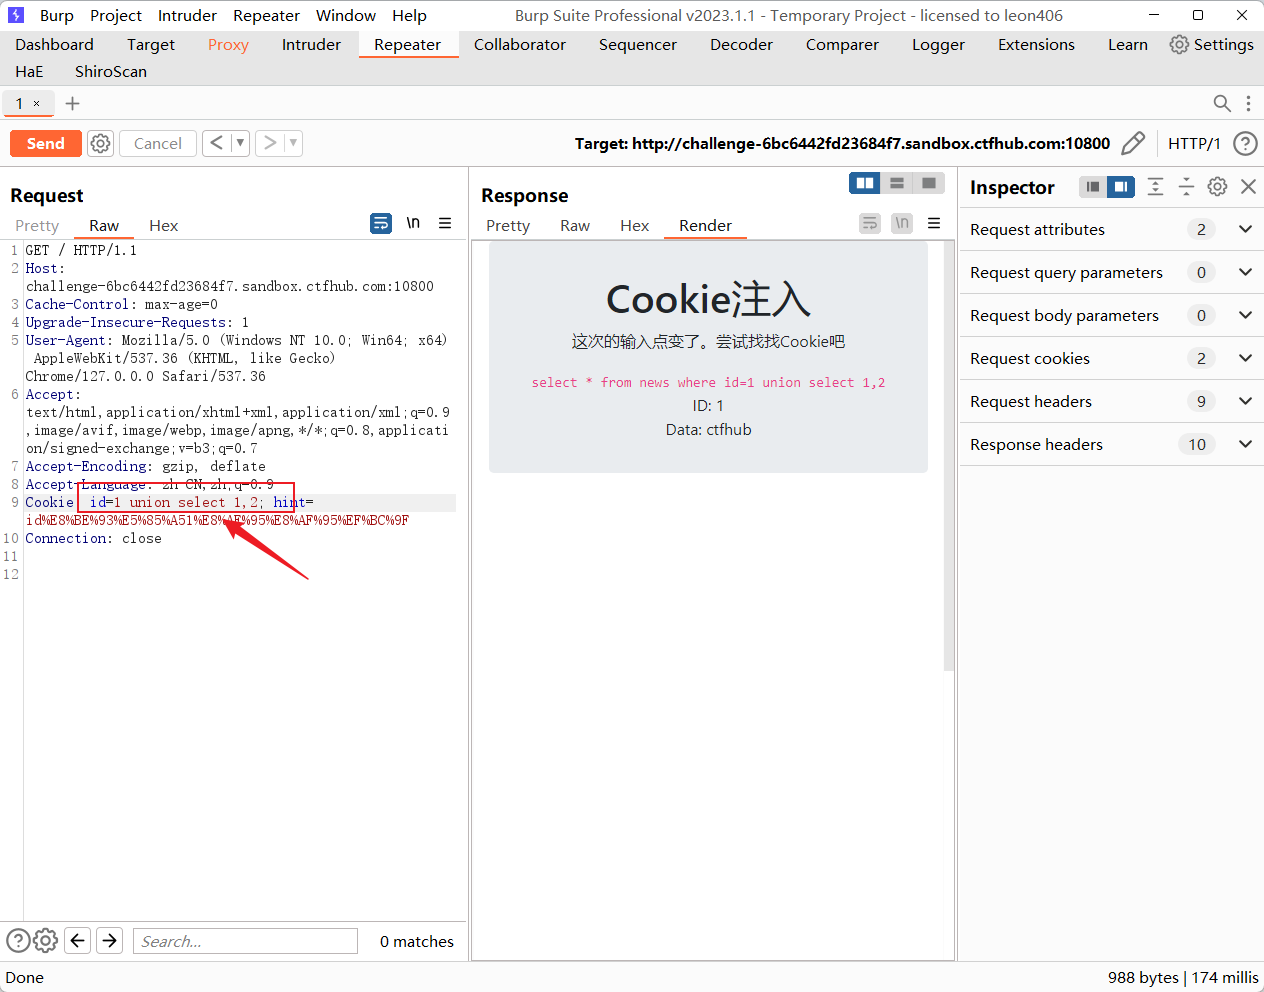Viewport: 1264px width, 992px height.
Task: Click the response pane vertical scrollbar
Action: pos(949,455)
